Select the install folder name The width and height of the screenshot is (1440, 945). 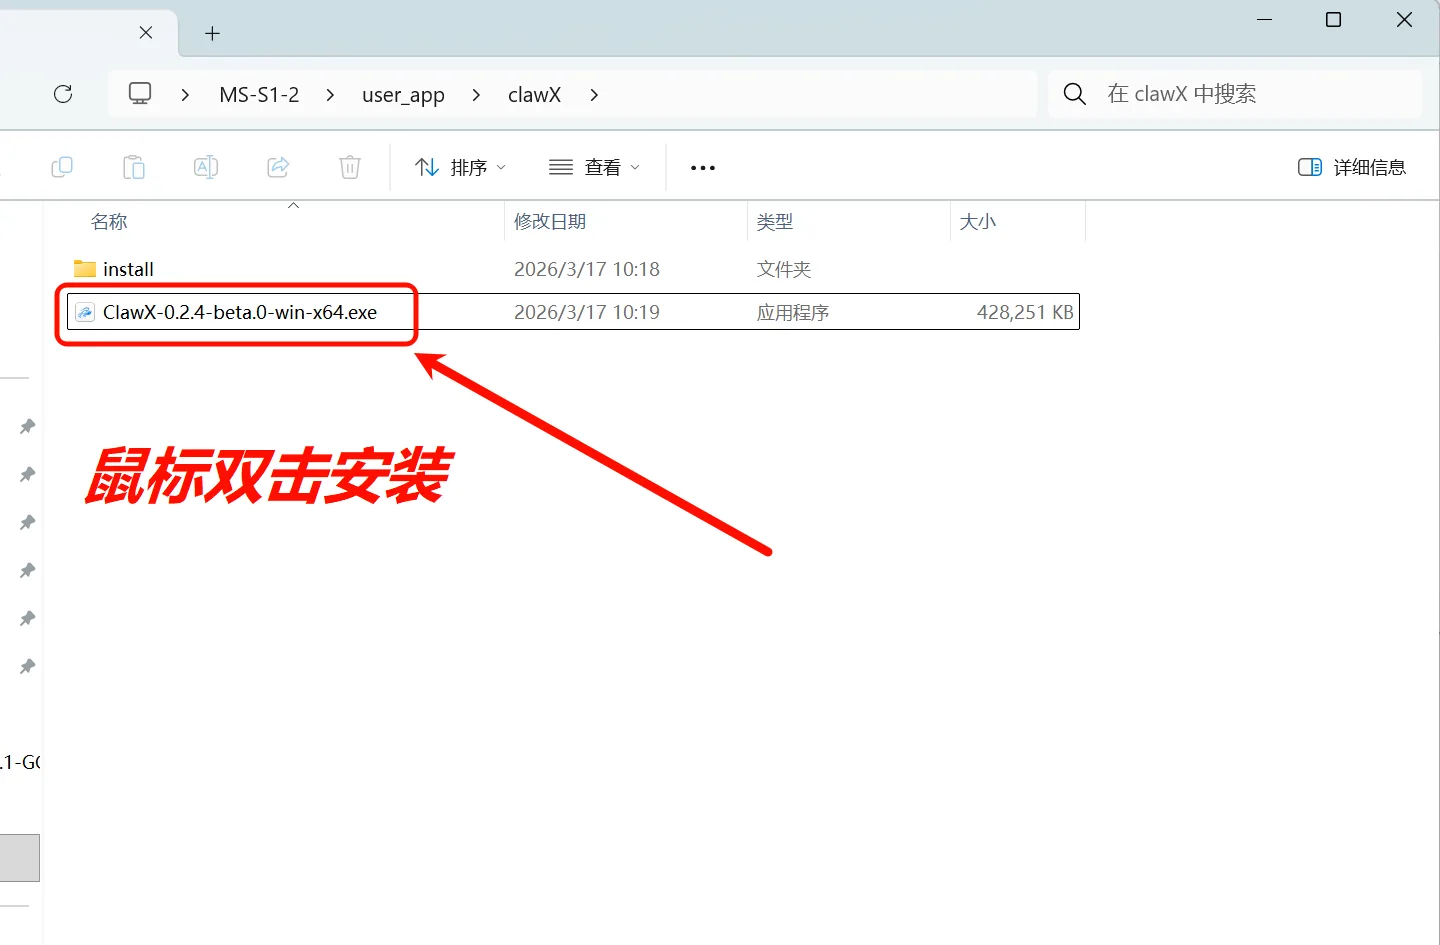pos(128,269)
